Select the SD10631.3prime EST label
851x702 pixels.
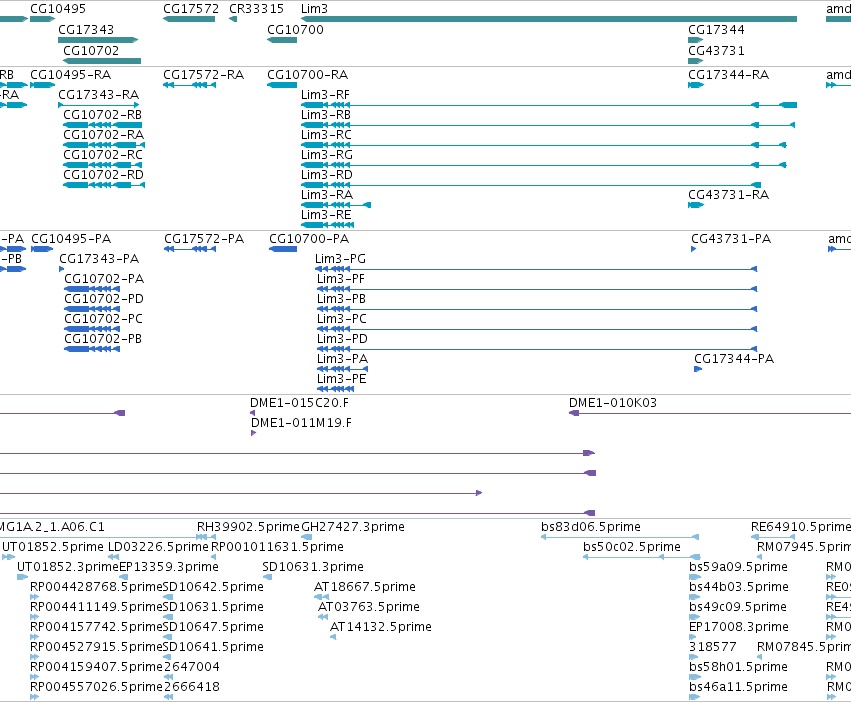pyautogui.click(x=313, y=567)
